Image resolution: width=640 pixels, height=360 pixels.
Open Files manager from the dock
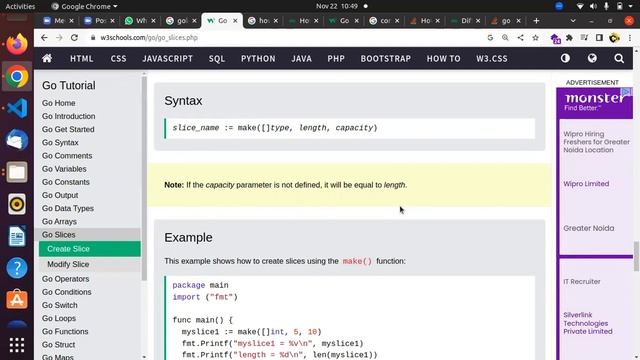(17, 172)
